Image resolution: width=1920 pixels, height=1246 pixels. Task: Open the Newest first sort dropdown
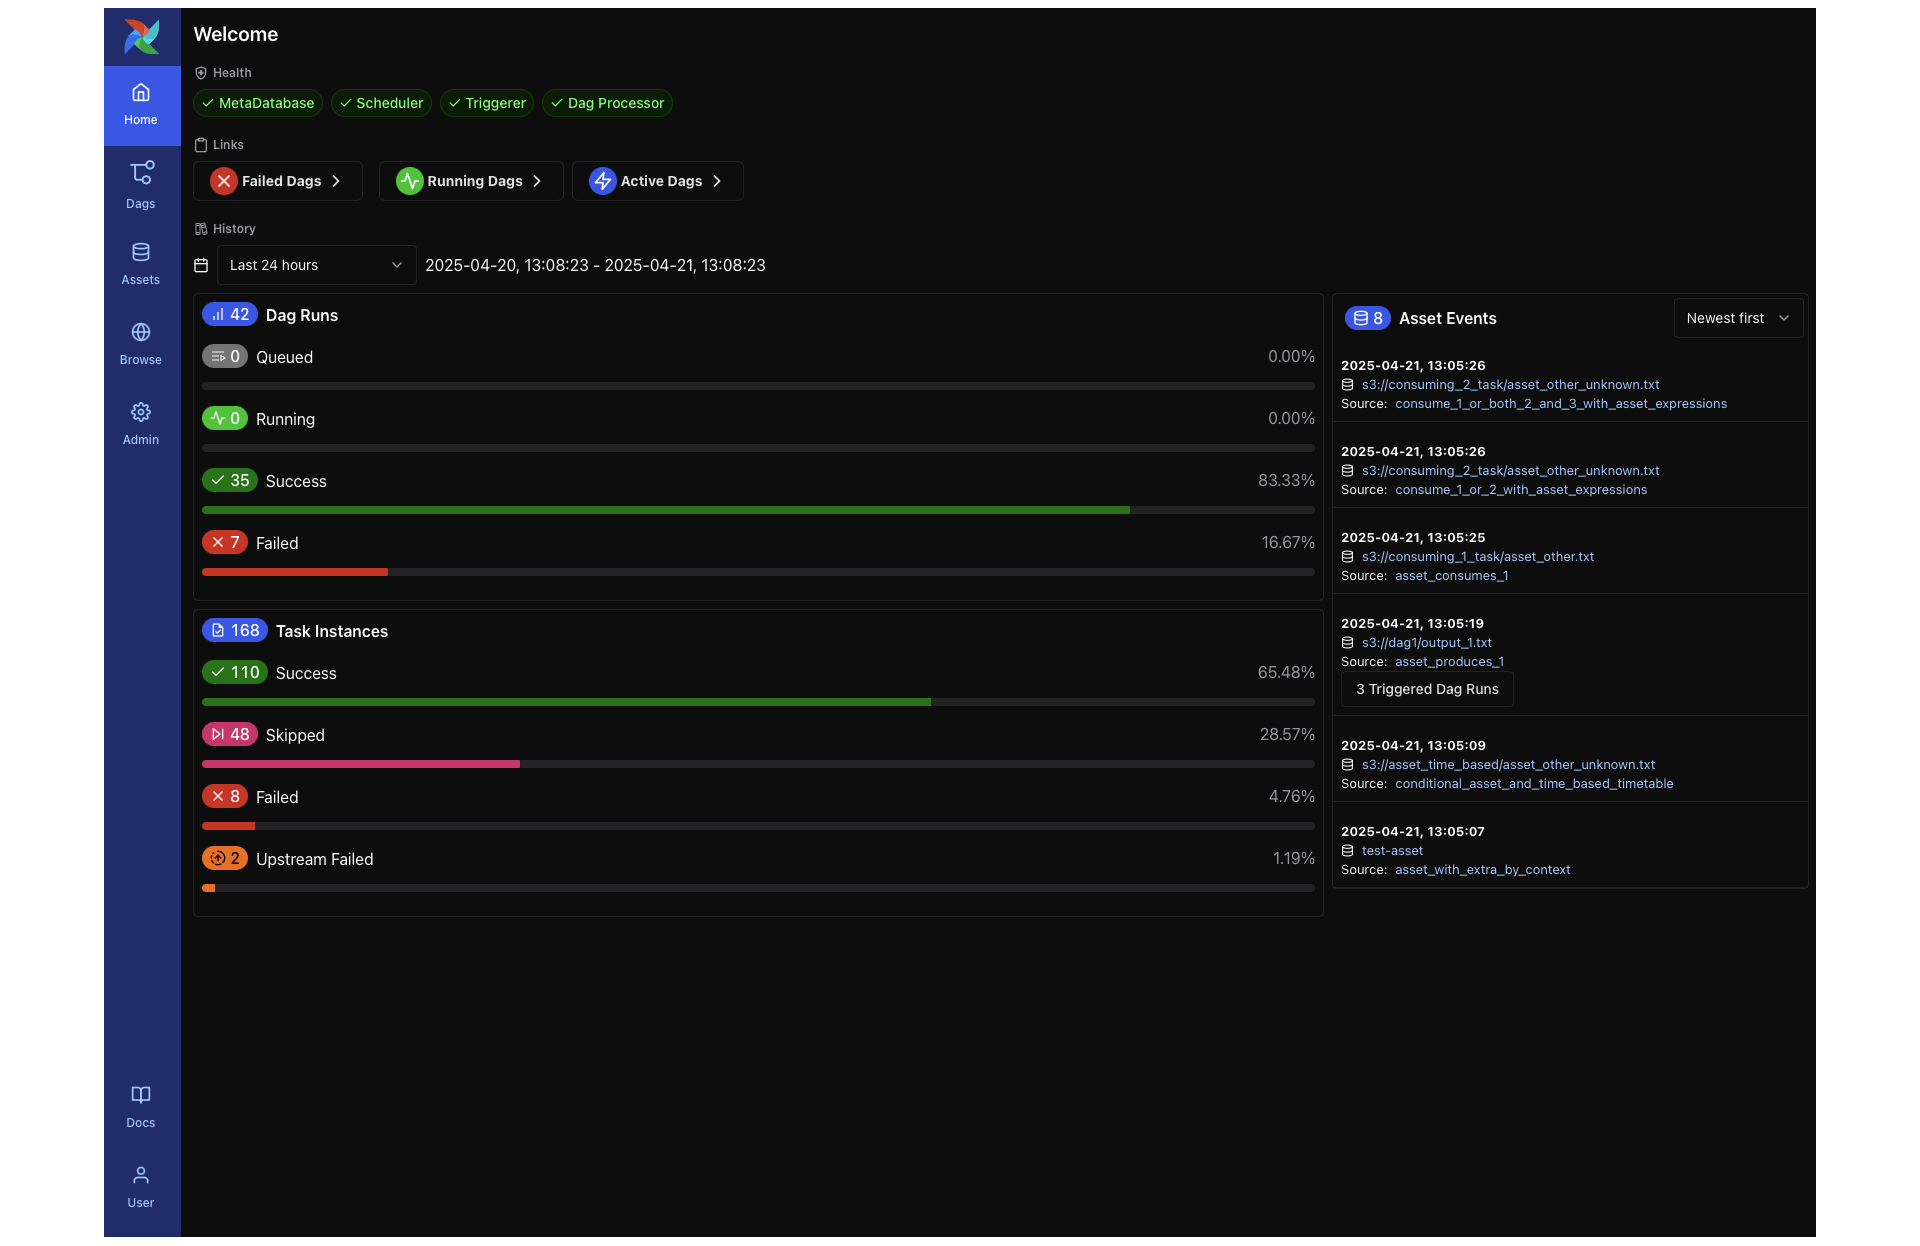point(1737,318)
